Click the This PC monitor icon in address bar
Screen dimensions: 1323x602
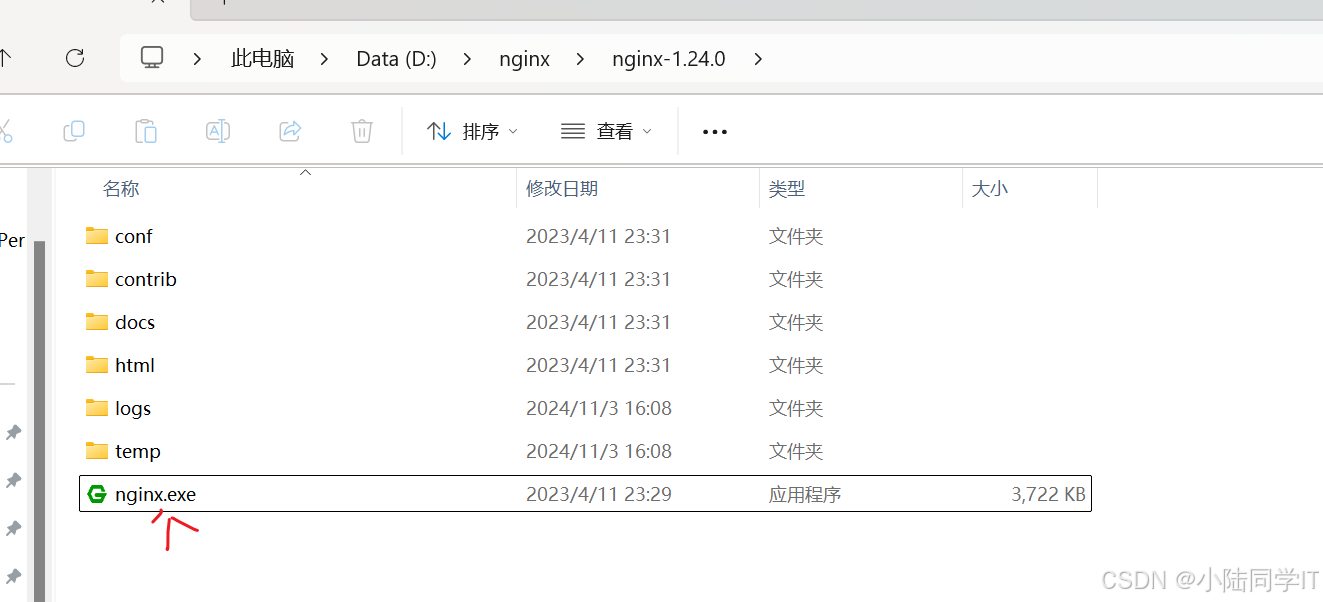click(152, 58)
